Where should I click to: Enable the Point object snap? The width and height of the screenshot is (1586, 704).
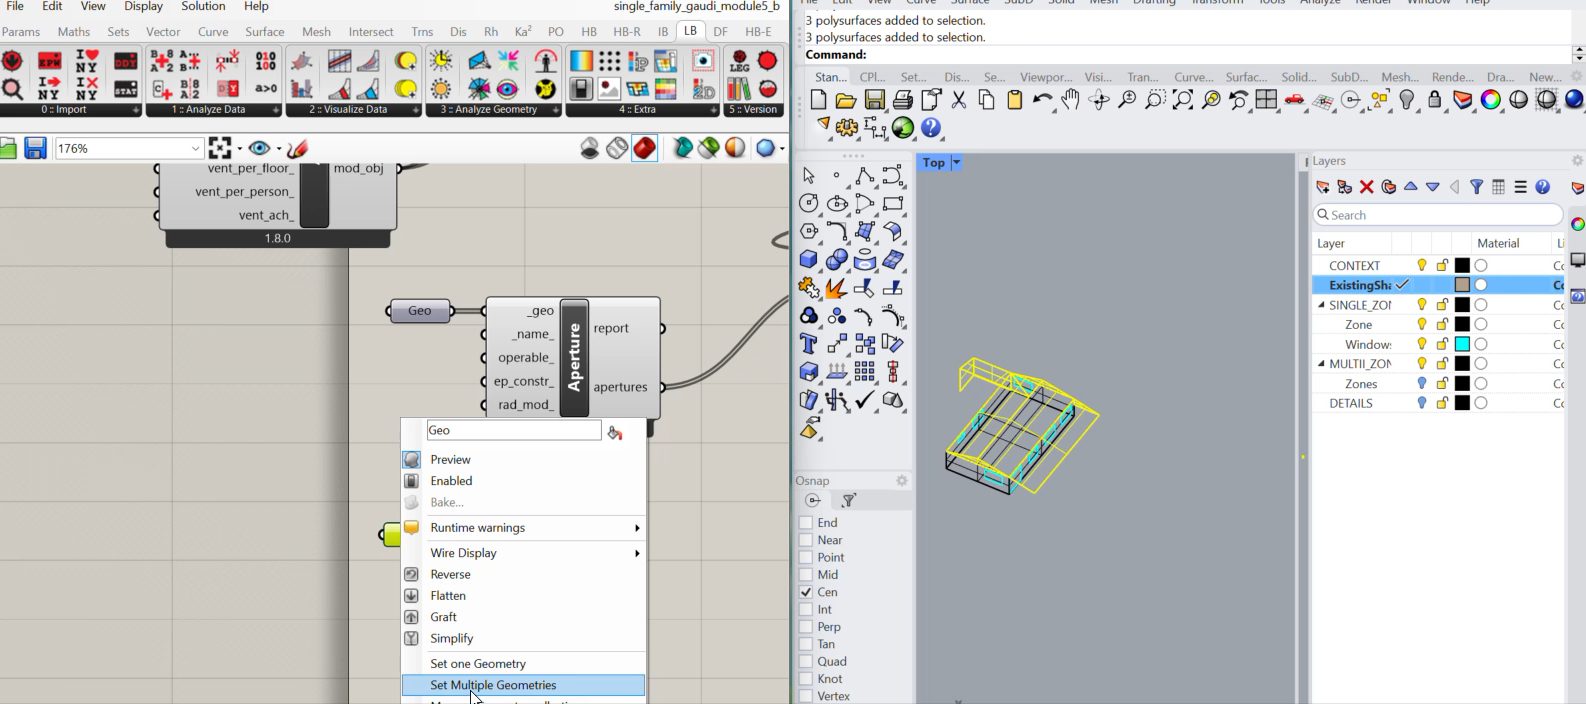click(806, 558)
